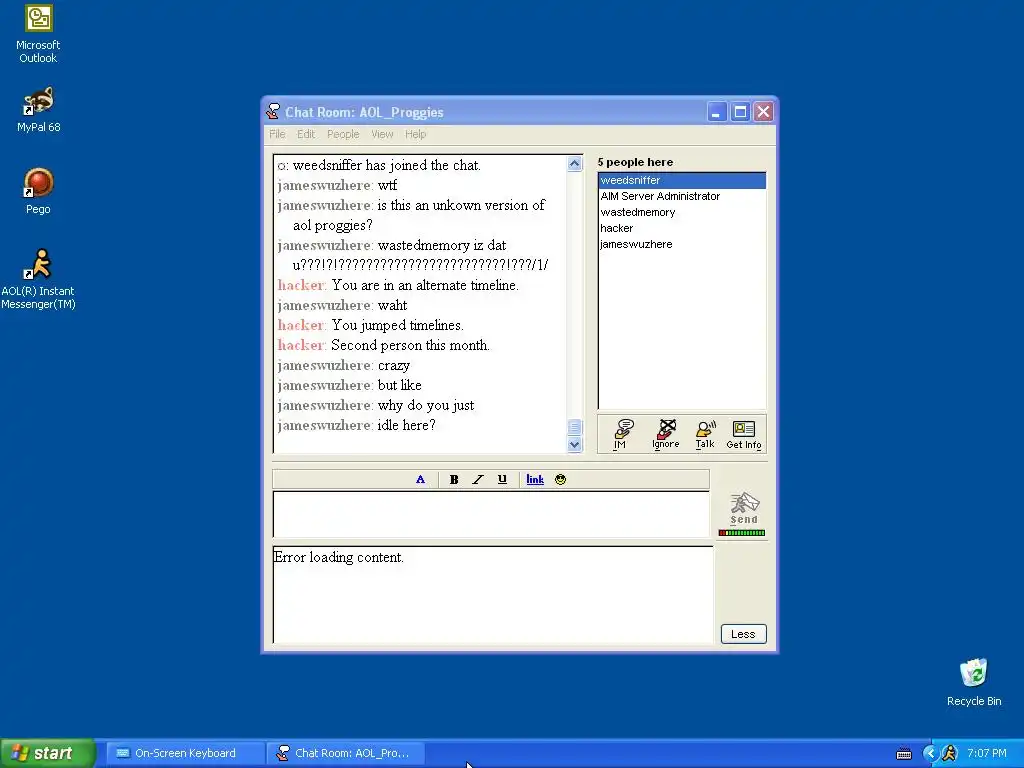Open Microsoft Outlook desktop icon
This screenshot has width=1024, height=768.
click(x=38, y=34)
